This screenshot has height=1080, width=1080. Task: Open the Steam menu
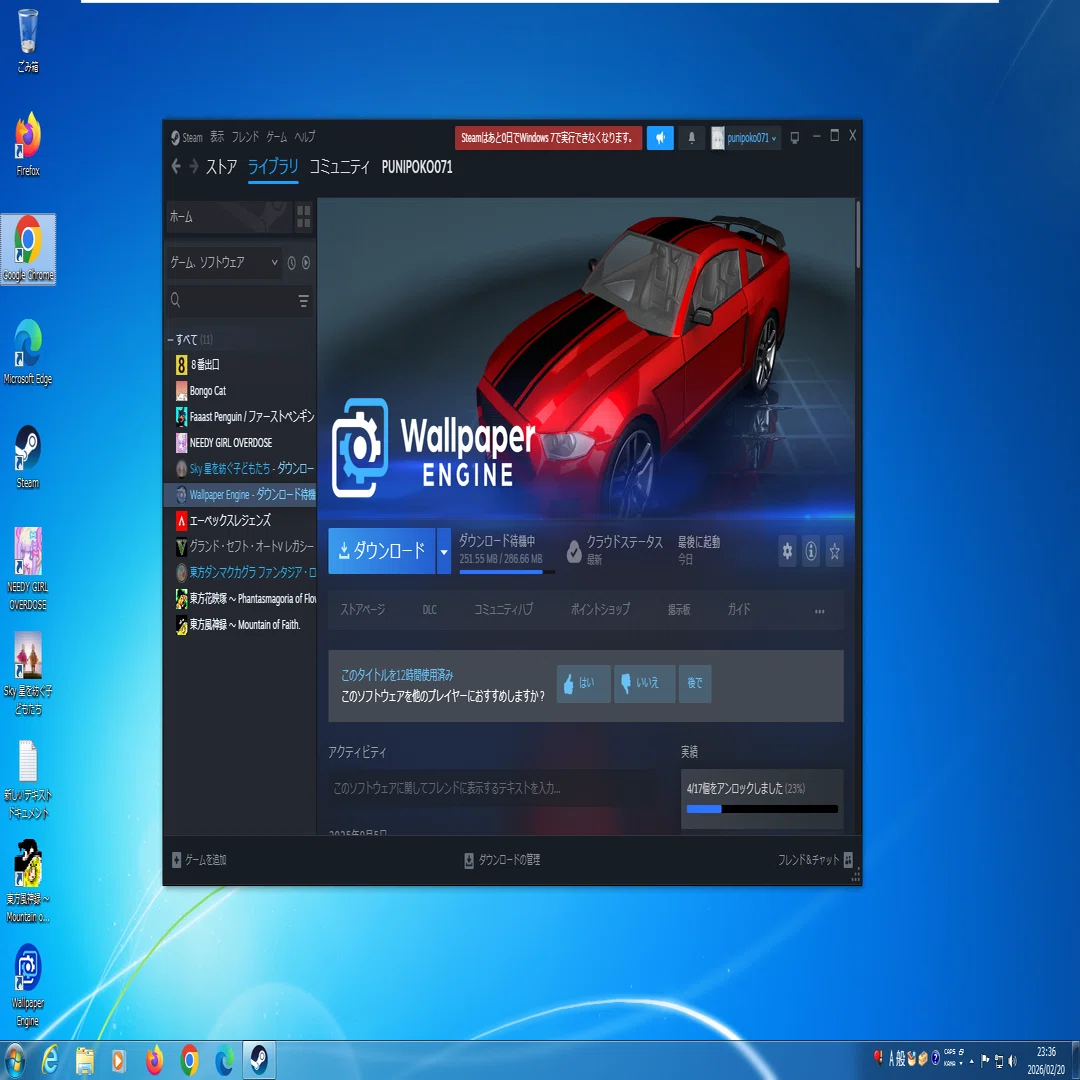pyautogui.click(x=187, y=137)
